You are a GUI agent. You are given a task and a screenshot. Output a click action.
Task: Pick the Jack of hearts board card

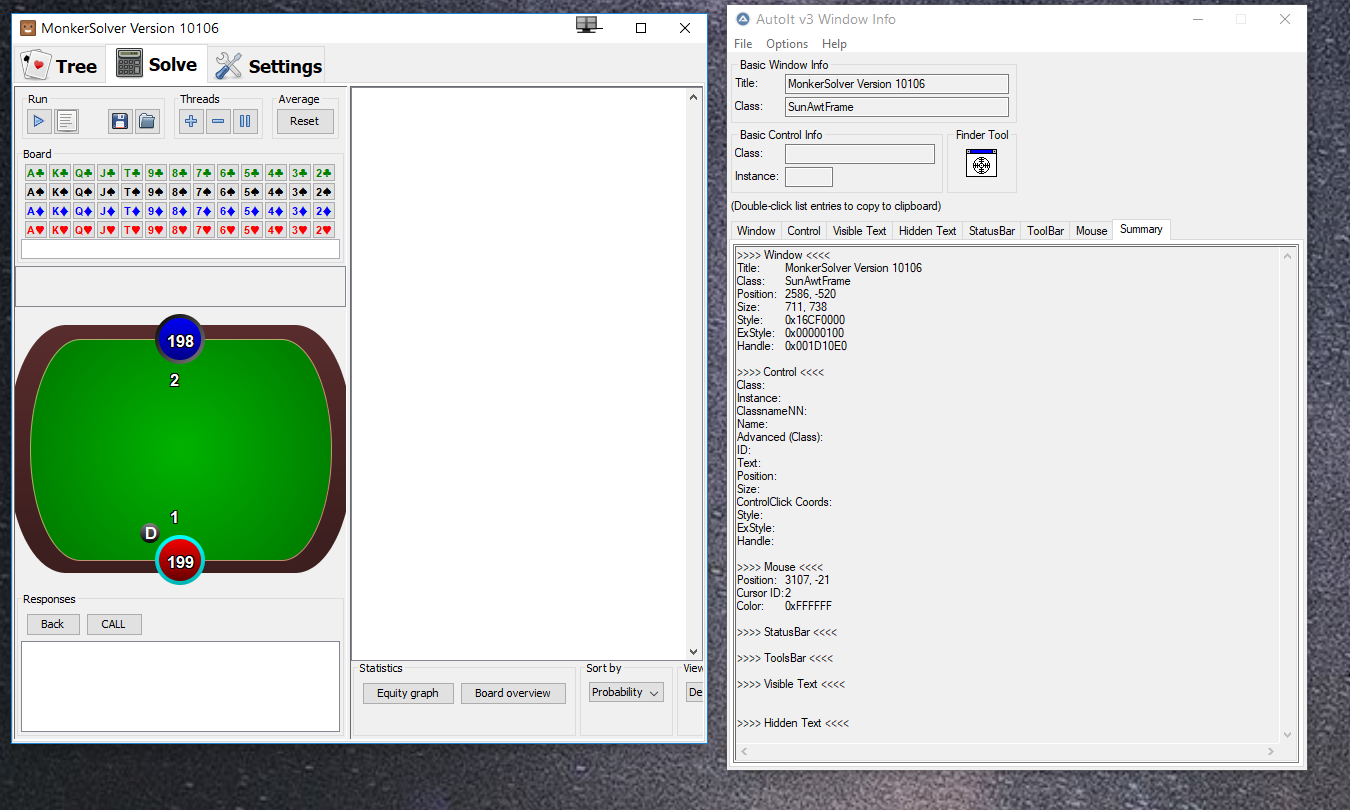click(x=108, y=230)
